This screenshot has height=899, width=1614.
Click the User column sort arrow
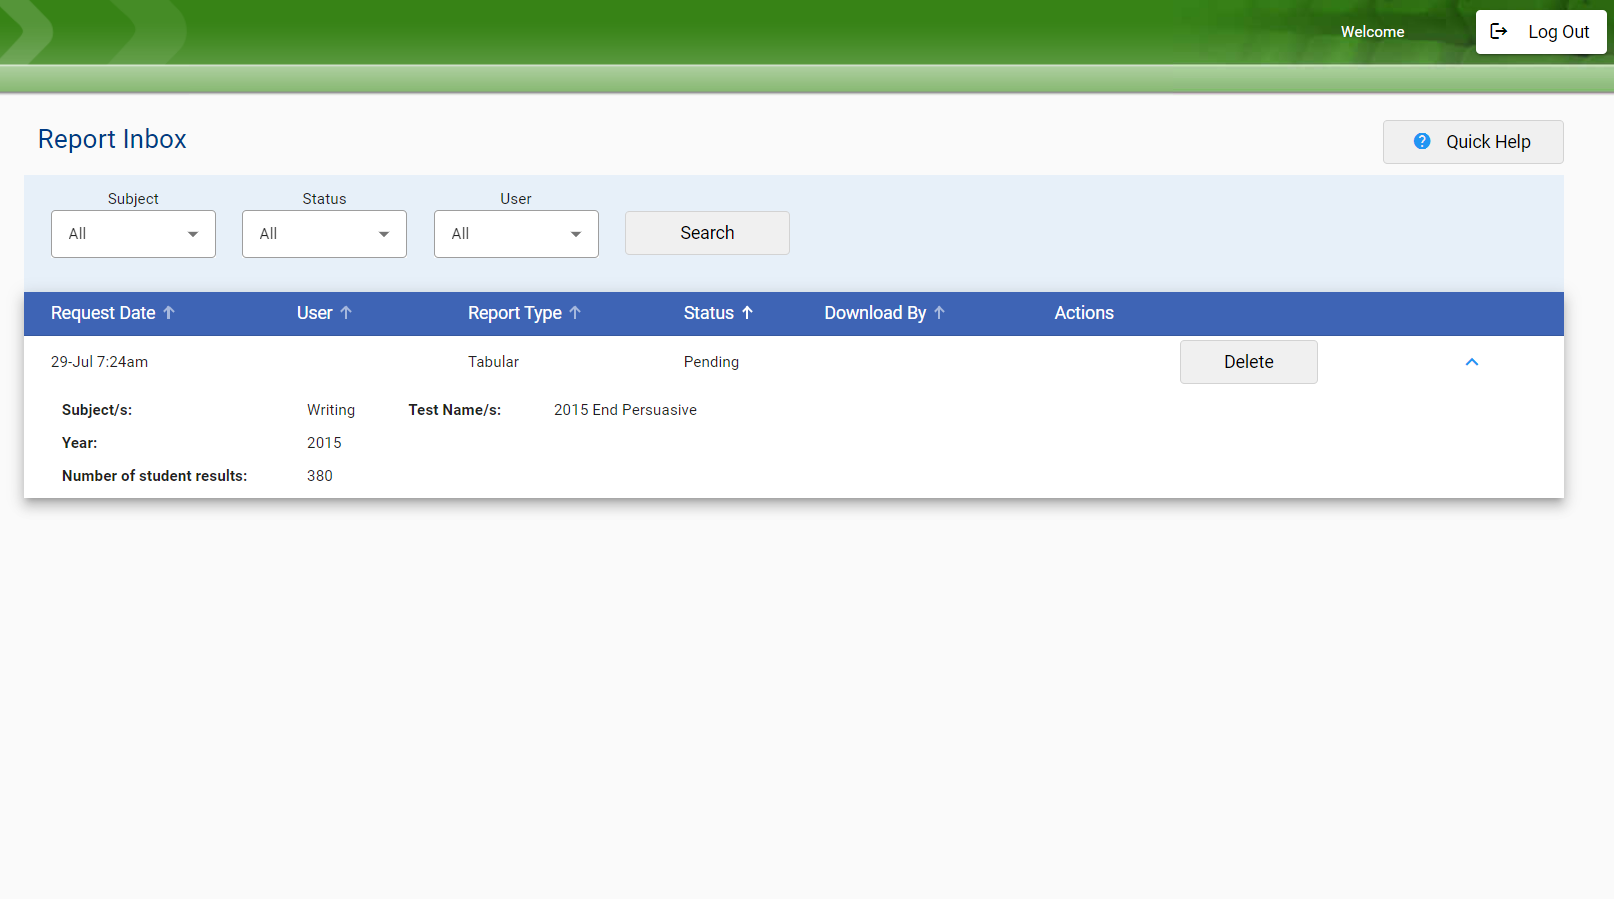346,313
